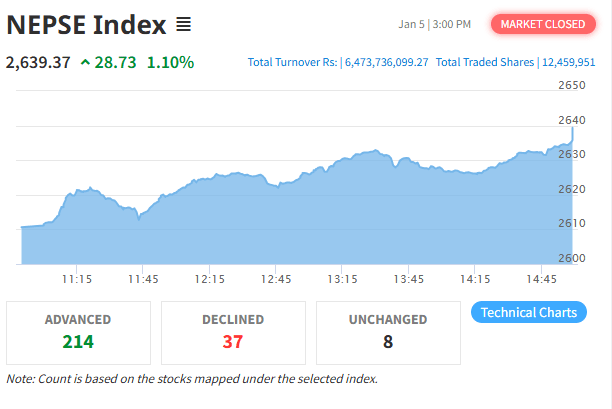Click the 1.10% percentage change
This screenshot has height=409, width=612.
pos(170,62)
